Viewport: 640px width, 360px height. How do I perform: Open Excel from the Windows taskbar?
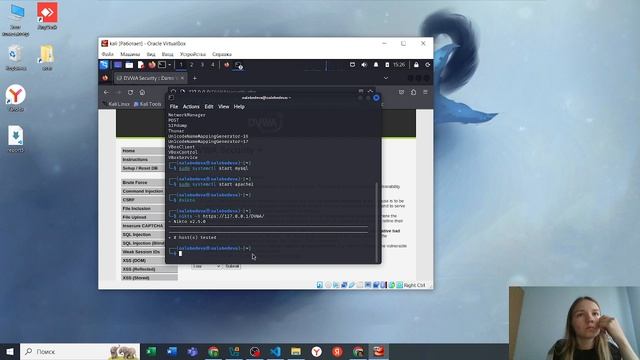[151, 351]
